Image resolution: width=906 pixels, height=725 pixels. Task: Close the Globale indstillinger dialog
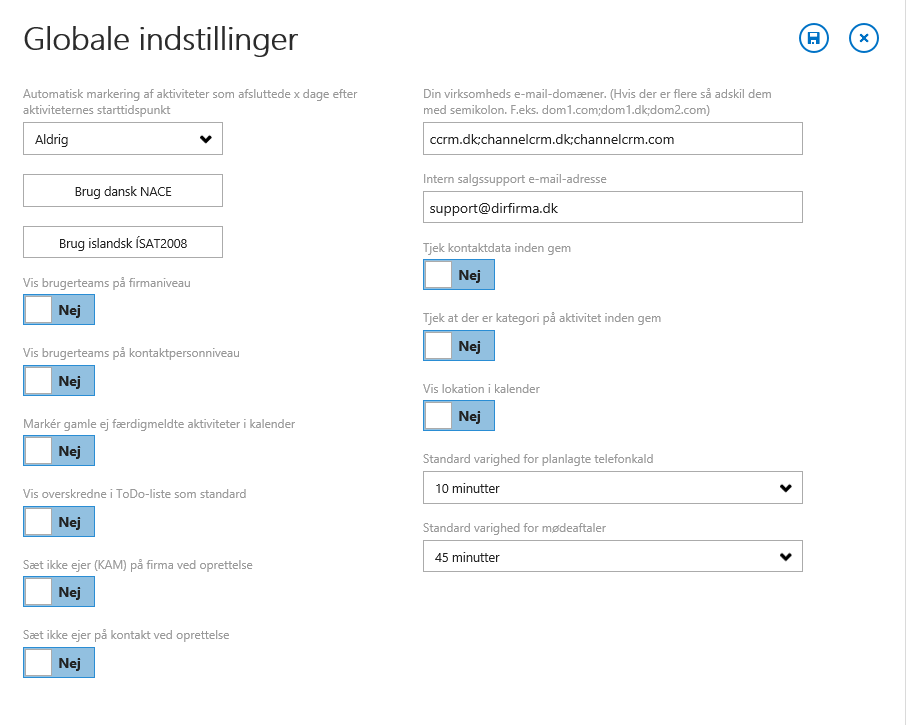click(864, 38)
